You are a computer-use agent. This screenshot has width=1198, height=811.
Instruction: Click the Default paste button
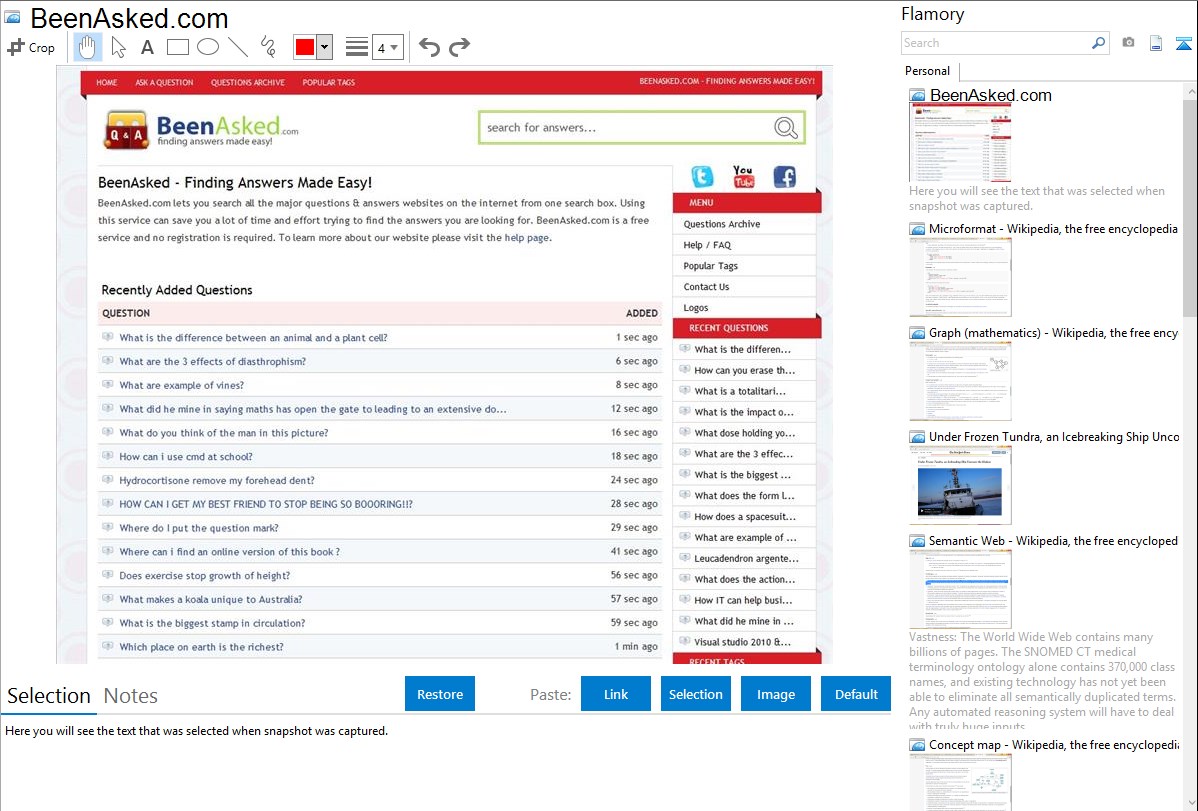click(x=856, y=694)
